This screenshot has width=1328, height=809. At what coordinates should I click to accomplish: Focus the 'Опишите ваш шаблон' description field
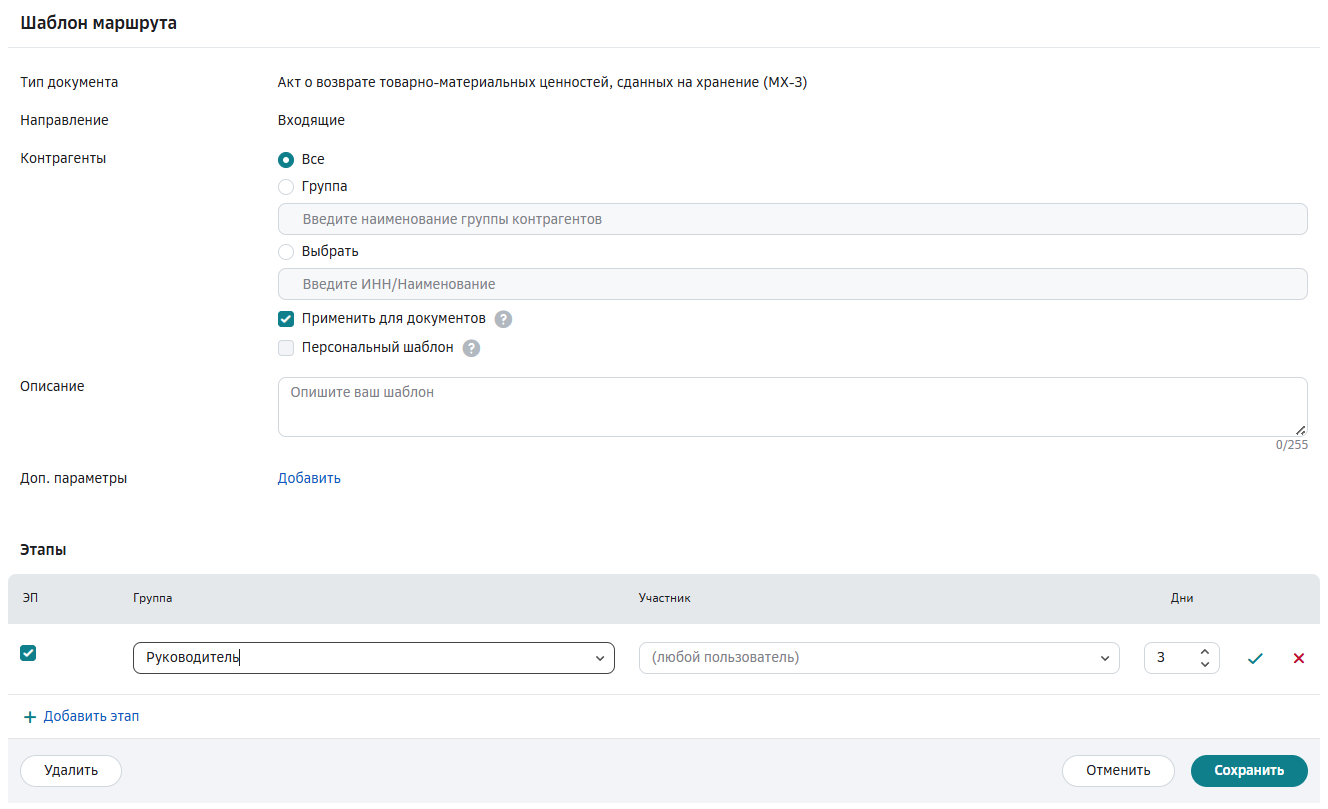pyautogui.click(x=793, y=407)
